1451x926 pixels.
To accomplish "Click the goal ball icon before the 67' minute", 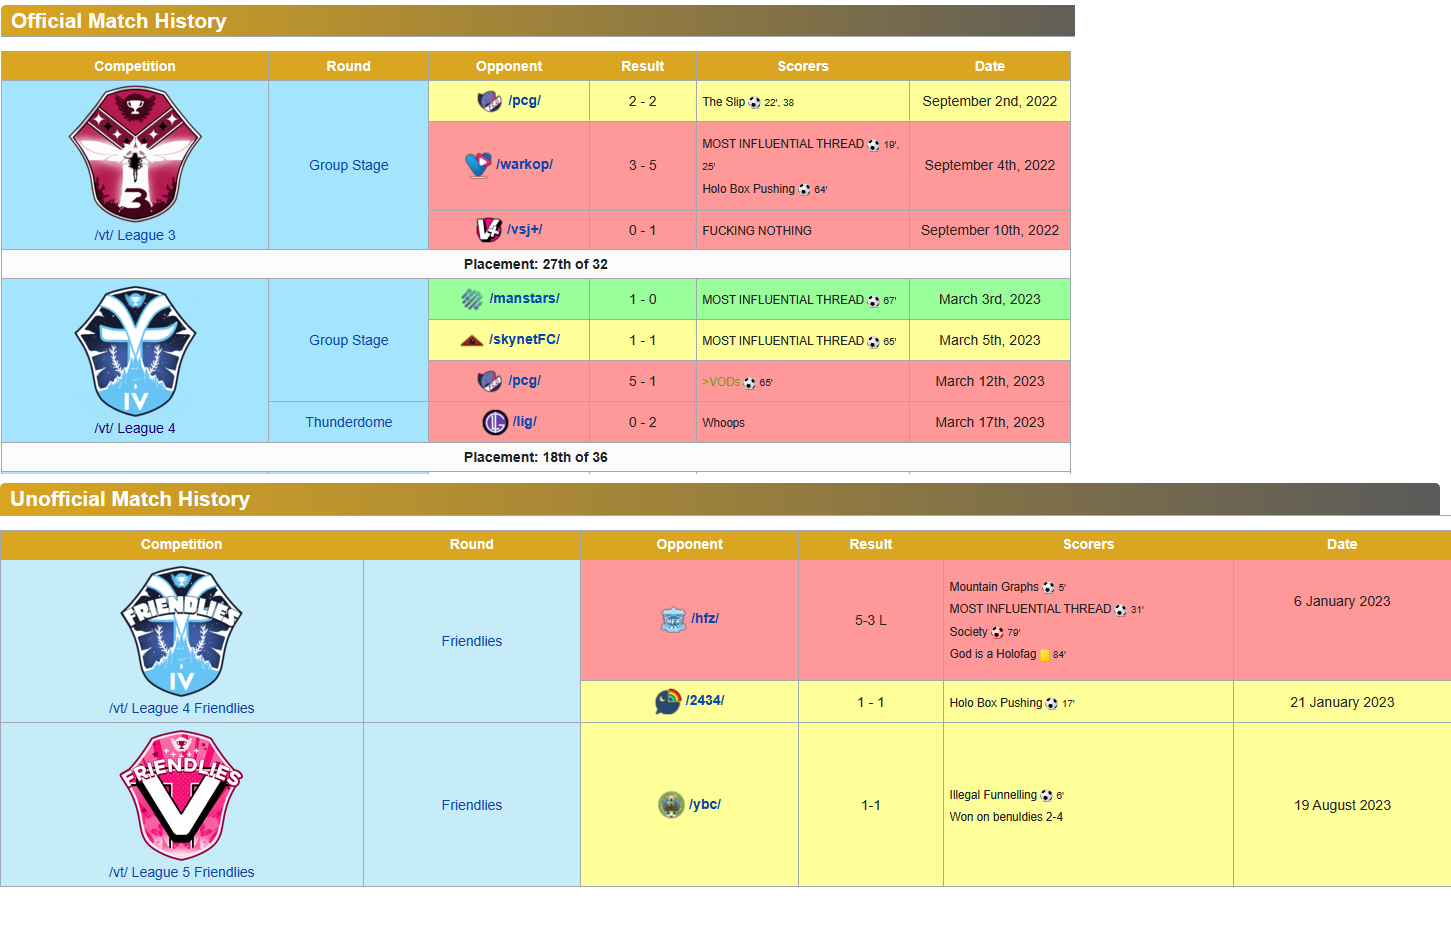I will coord(873,300).
